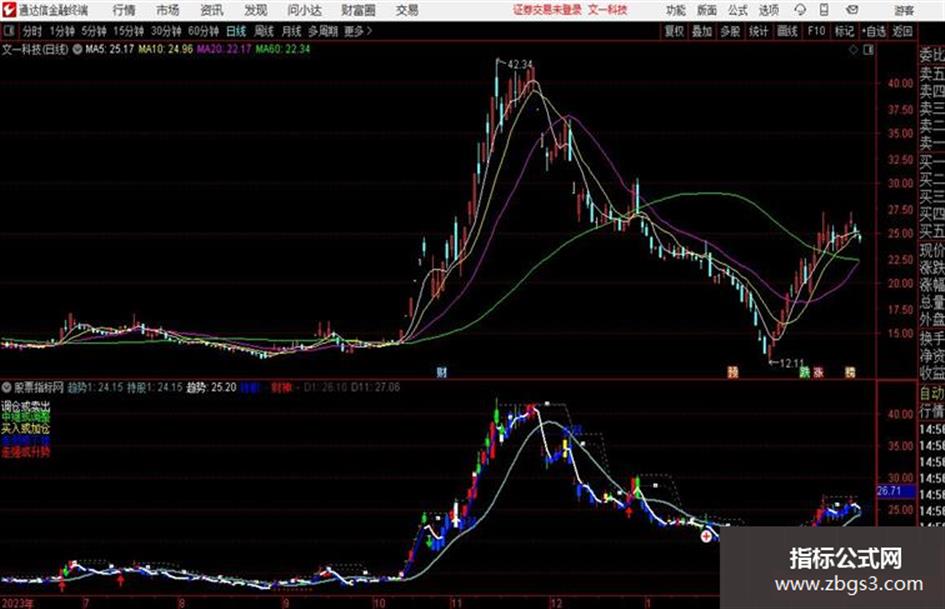Open the 市场 menu
This screenshot has width=945, height=609.
coord(168,10)
